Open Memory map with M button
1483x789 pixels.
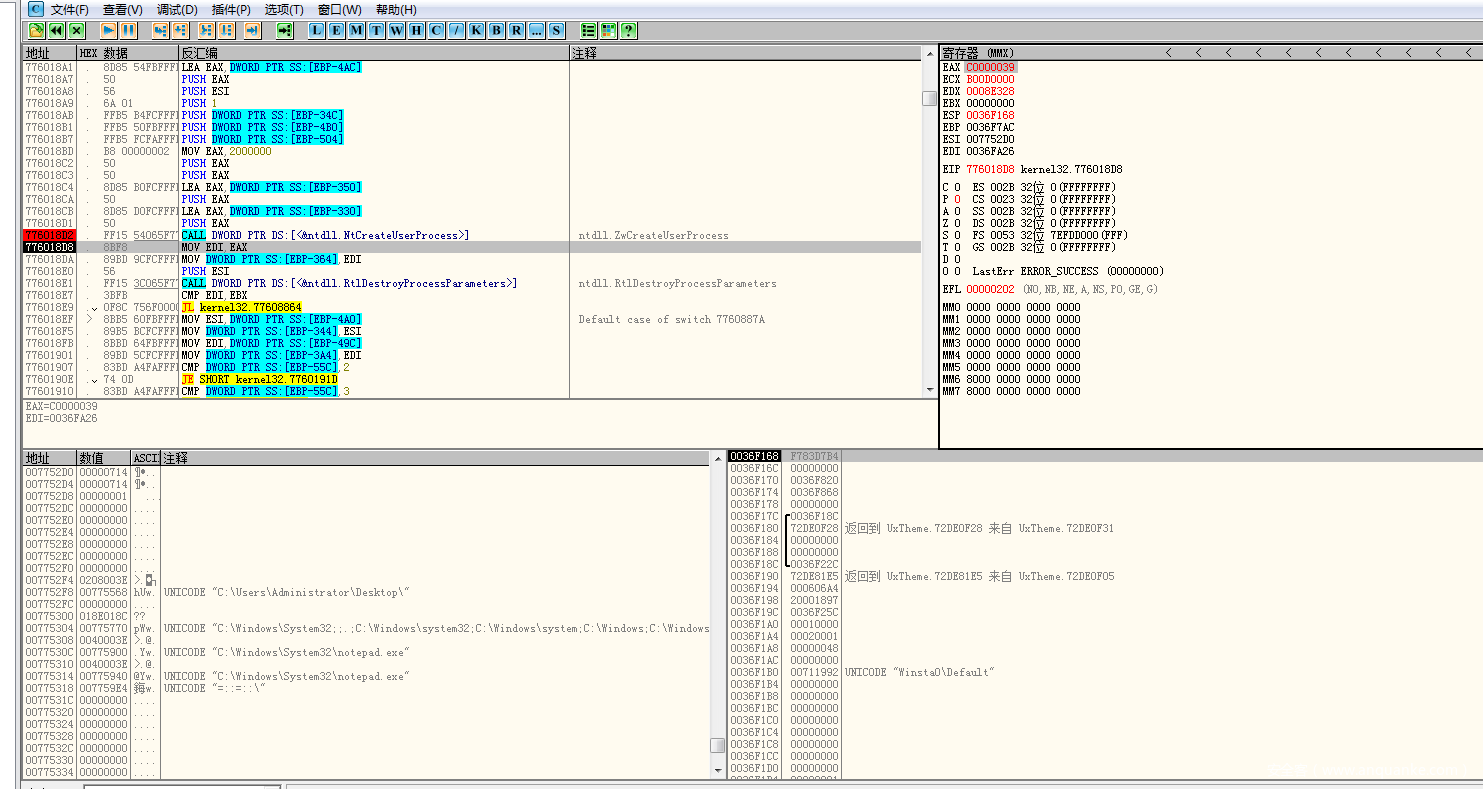coord(356,30)
